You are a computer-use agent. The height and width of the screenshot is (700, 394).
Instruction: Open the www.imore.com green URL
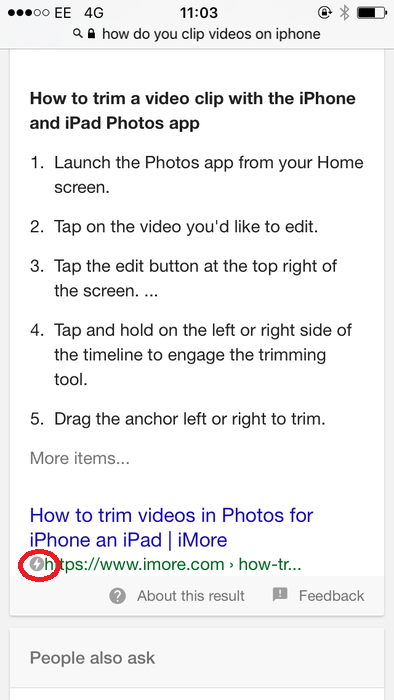[173, 564]
